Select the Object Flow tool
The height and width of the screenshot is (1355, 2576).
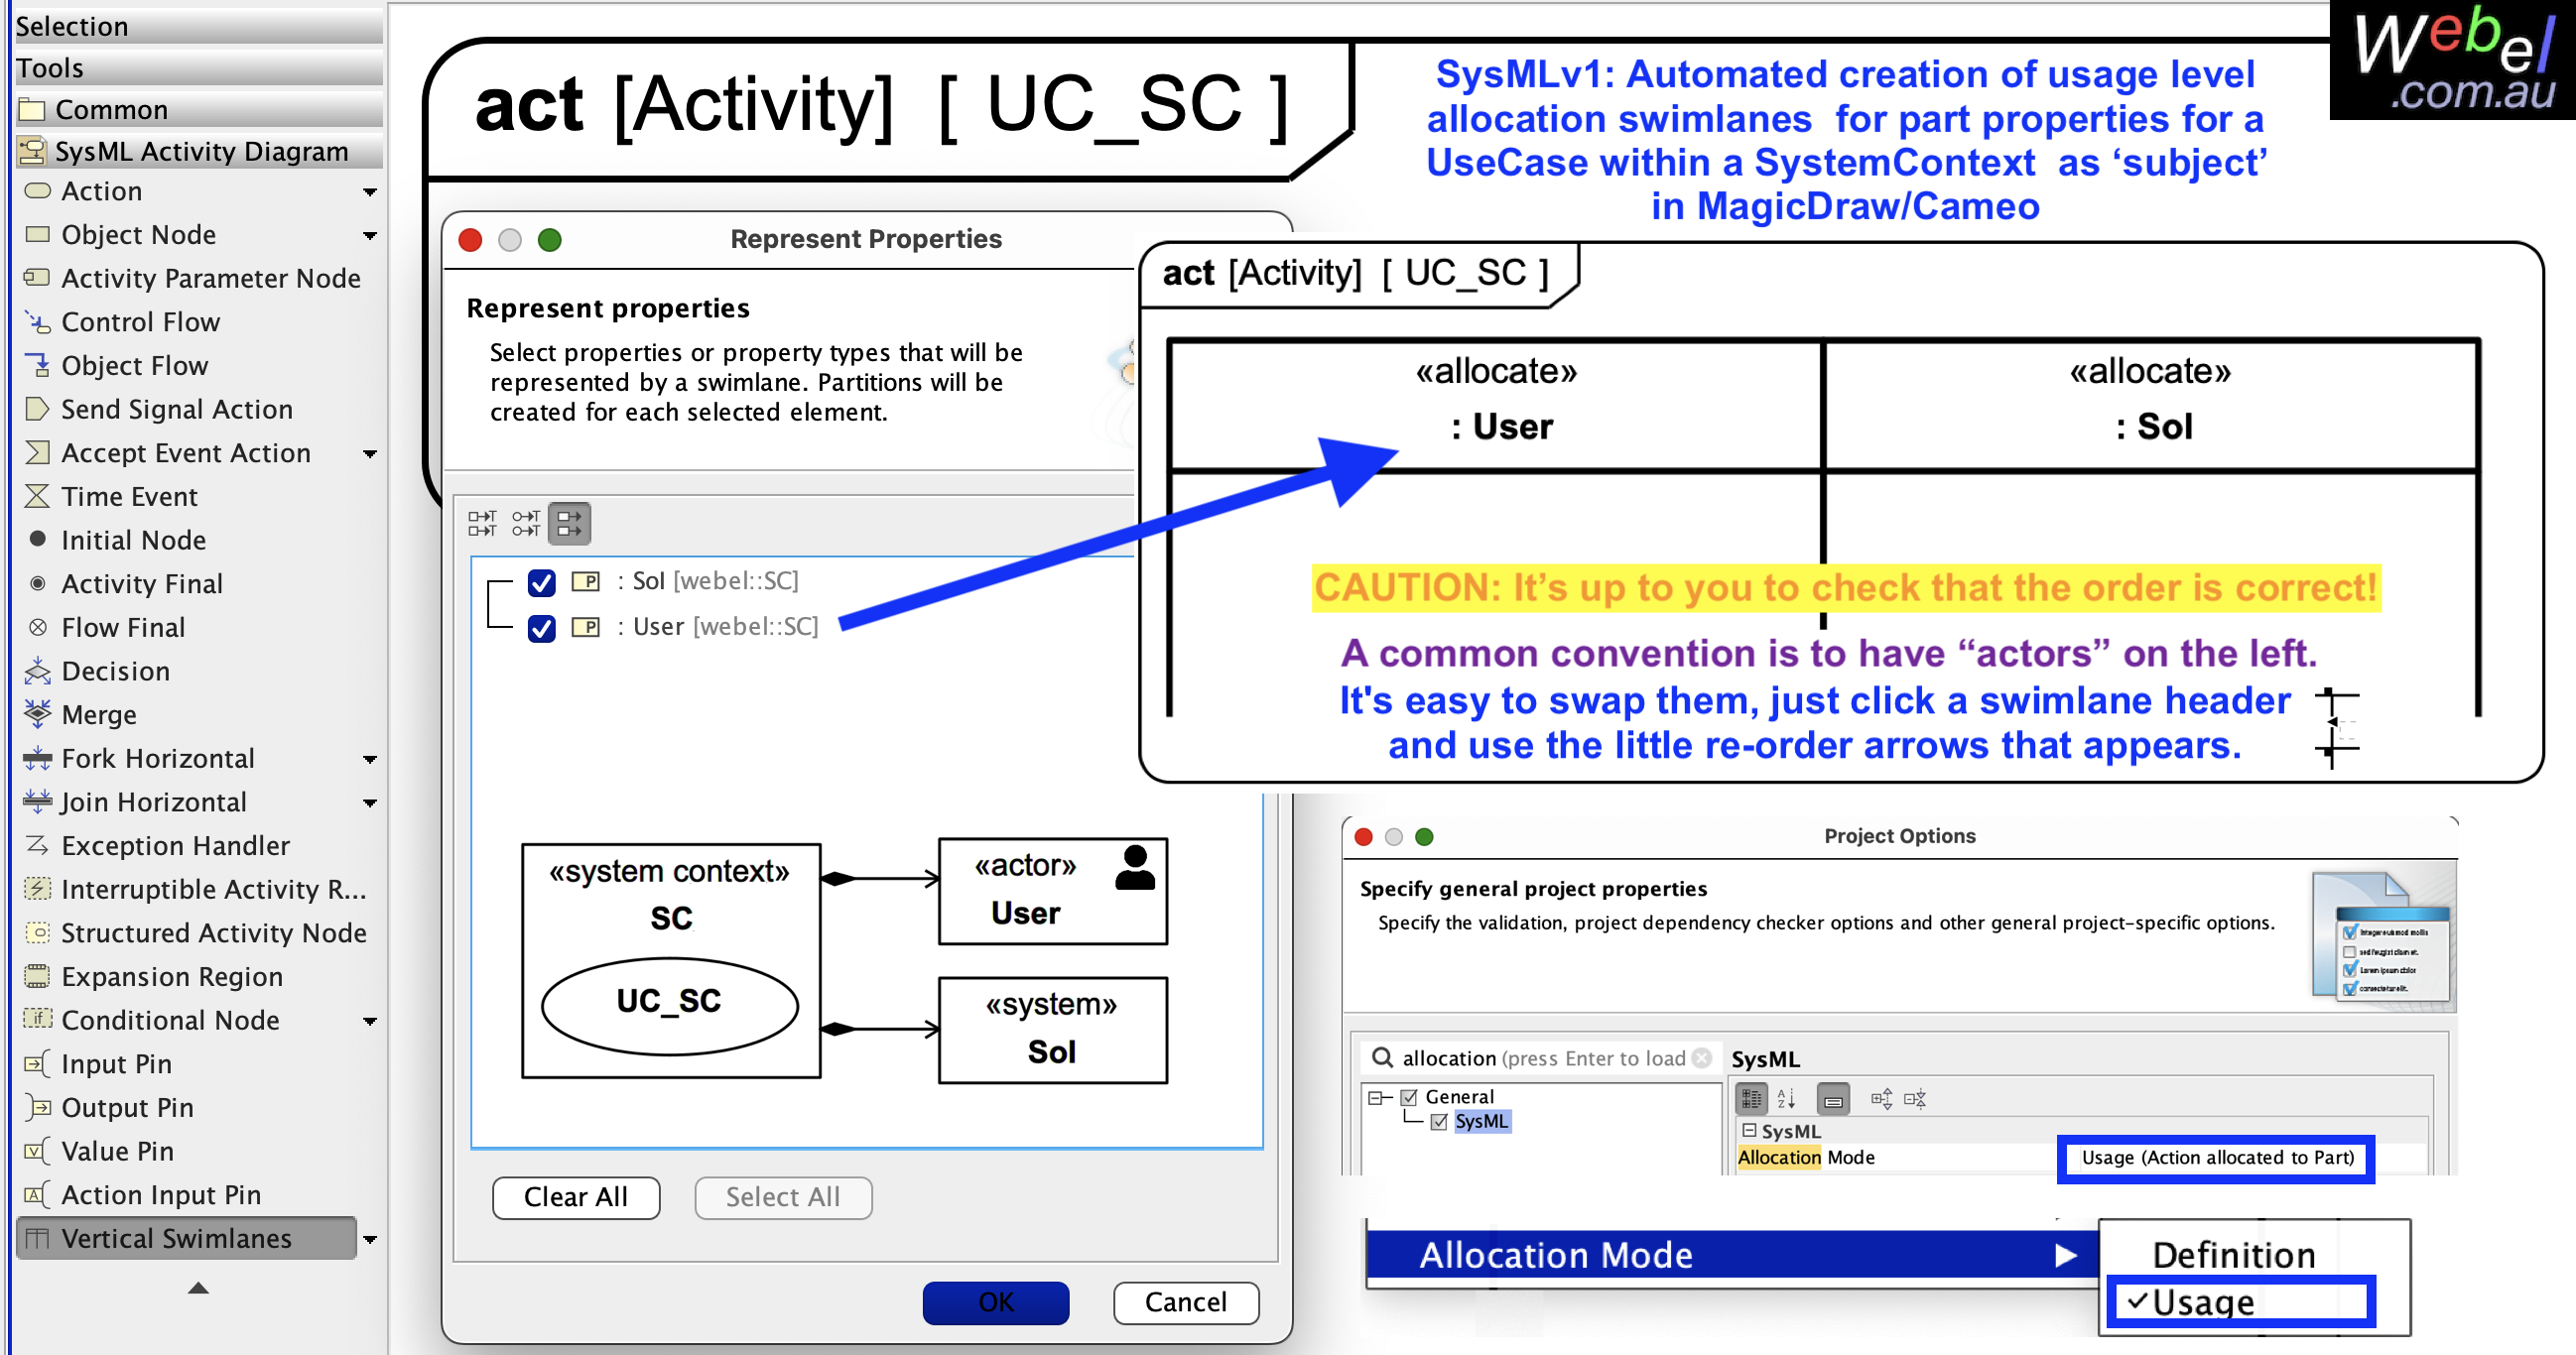coord(134,365)
